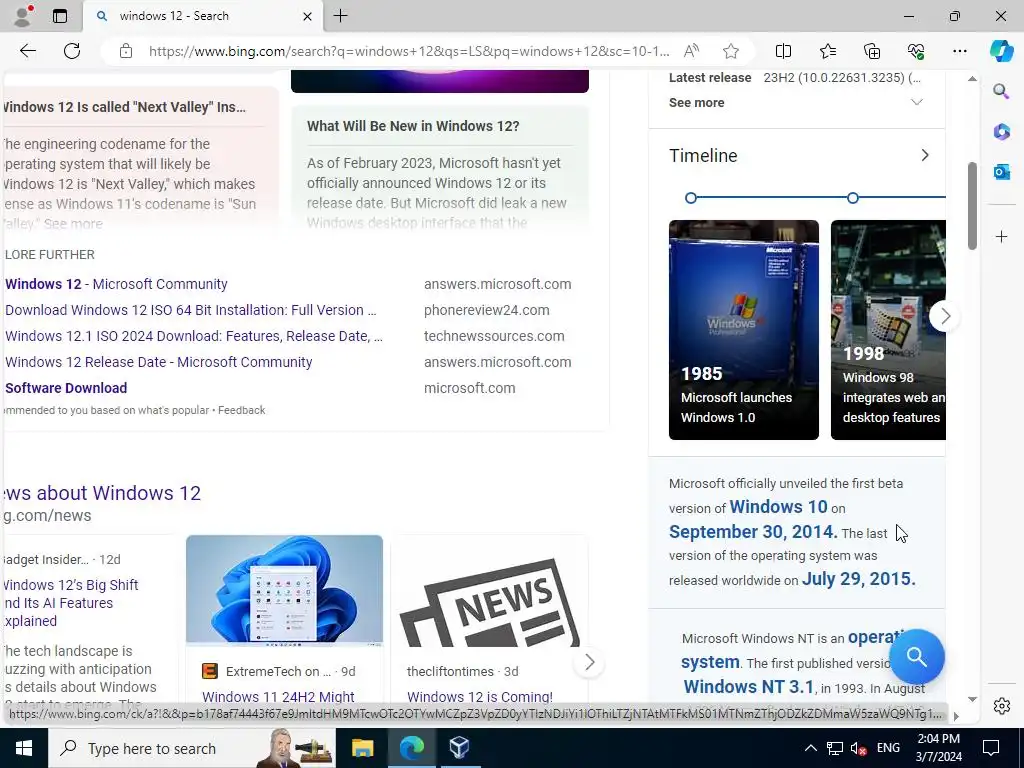This screenshot has height=768, width=1024.
Task: Switch ENG input language indicator
Action: click(x=888, y=748)
